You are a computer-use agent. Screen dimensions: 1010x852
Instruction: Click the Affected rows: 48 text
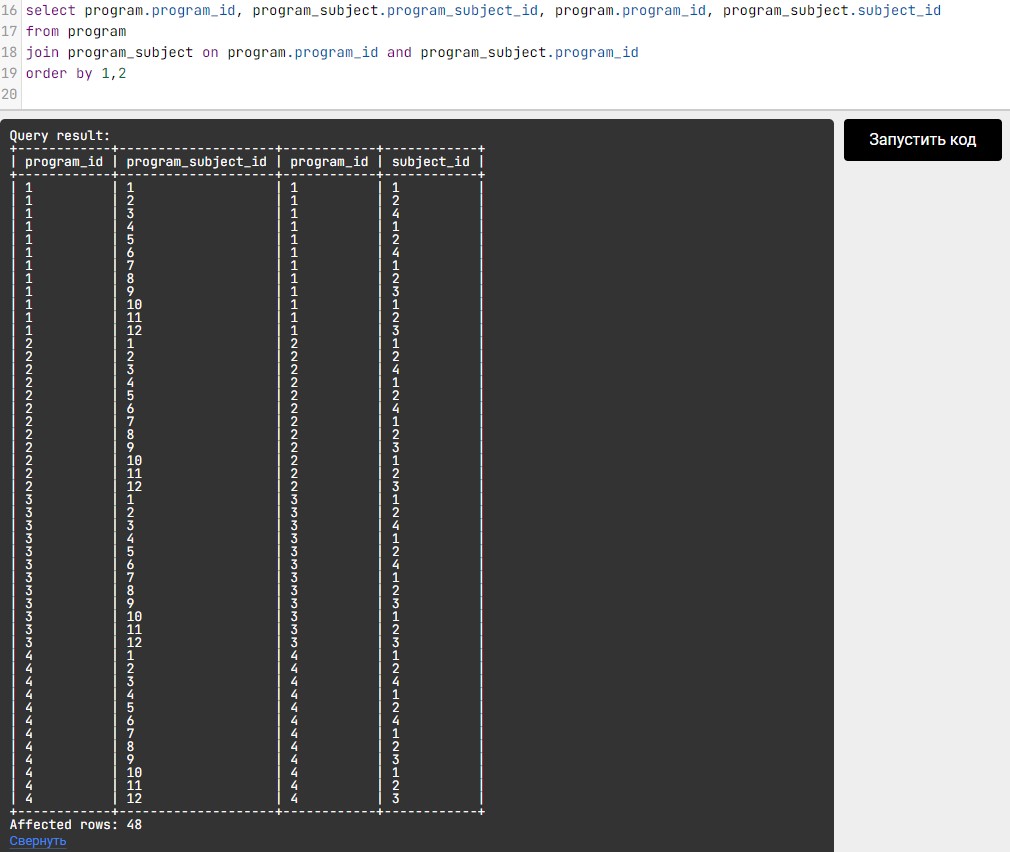pos(76,825)
